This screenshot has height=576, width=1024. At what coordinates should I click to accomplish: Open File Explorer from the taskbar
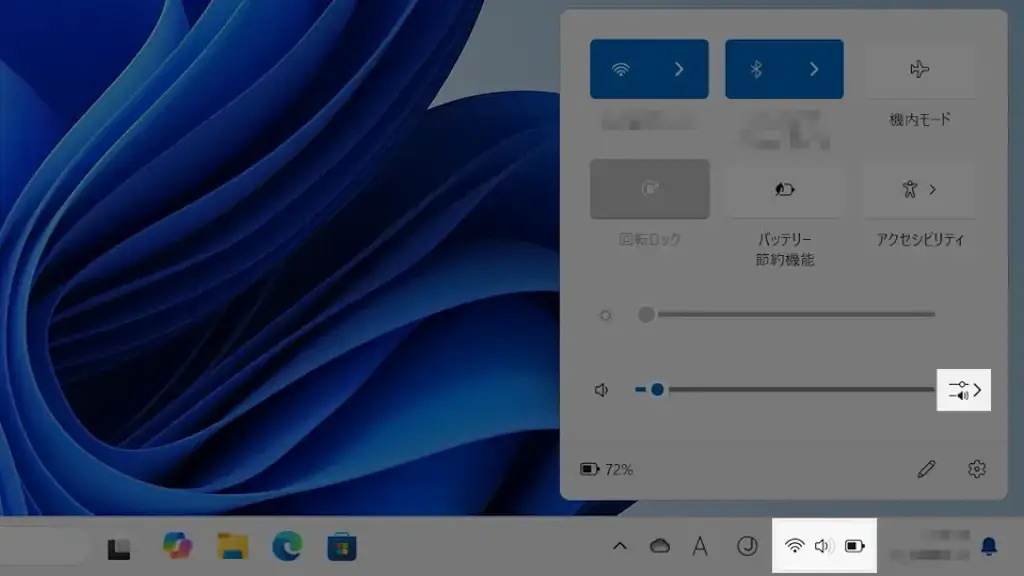tap(233, 546)
